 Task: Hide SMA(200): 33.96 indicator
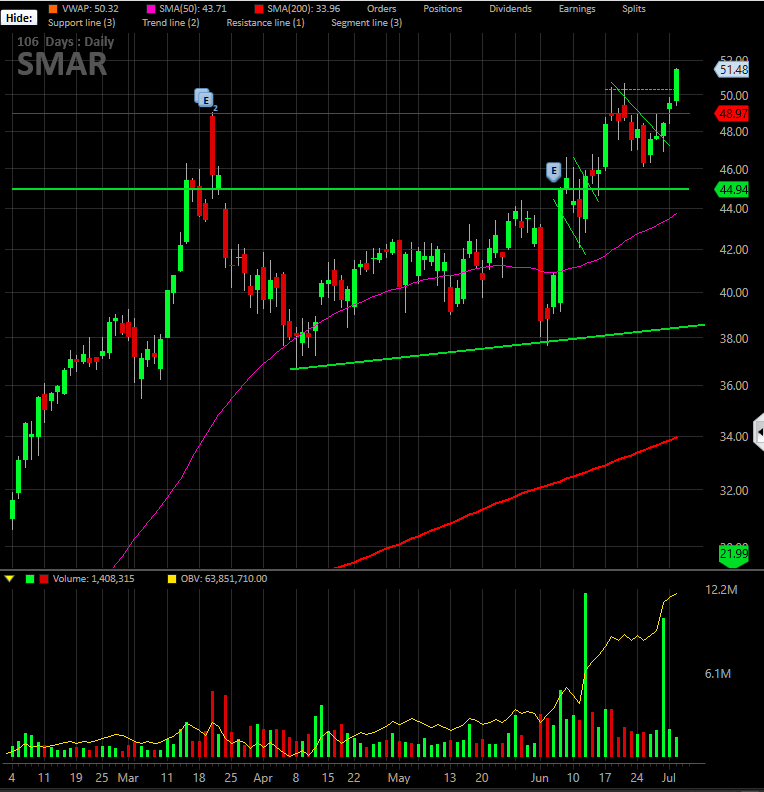tap(303, 9)
